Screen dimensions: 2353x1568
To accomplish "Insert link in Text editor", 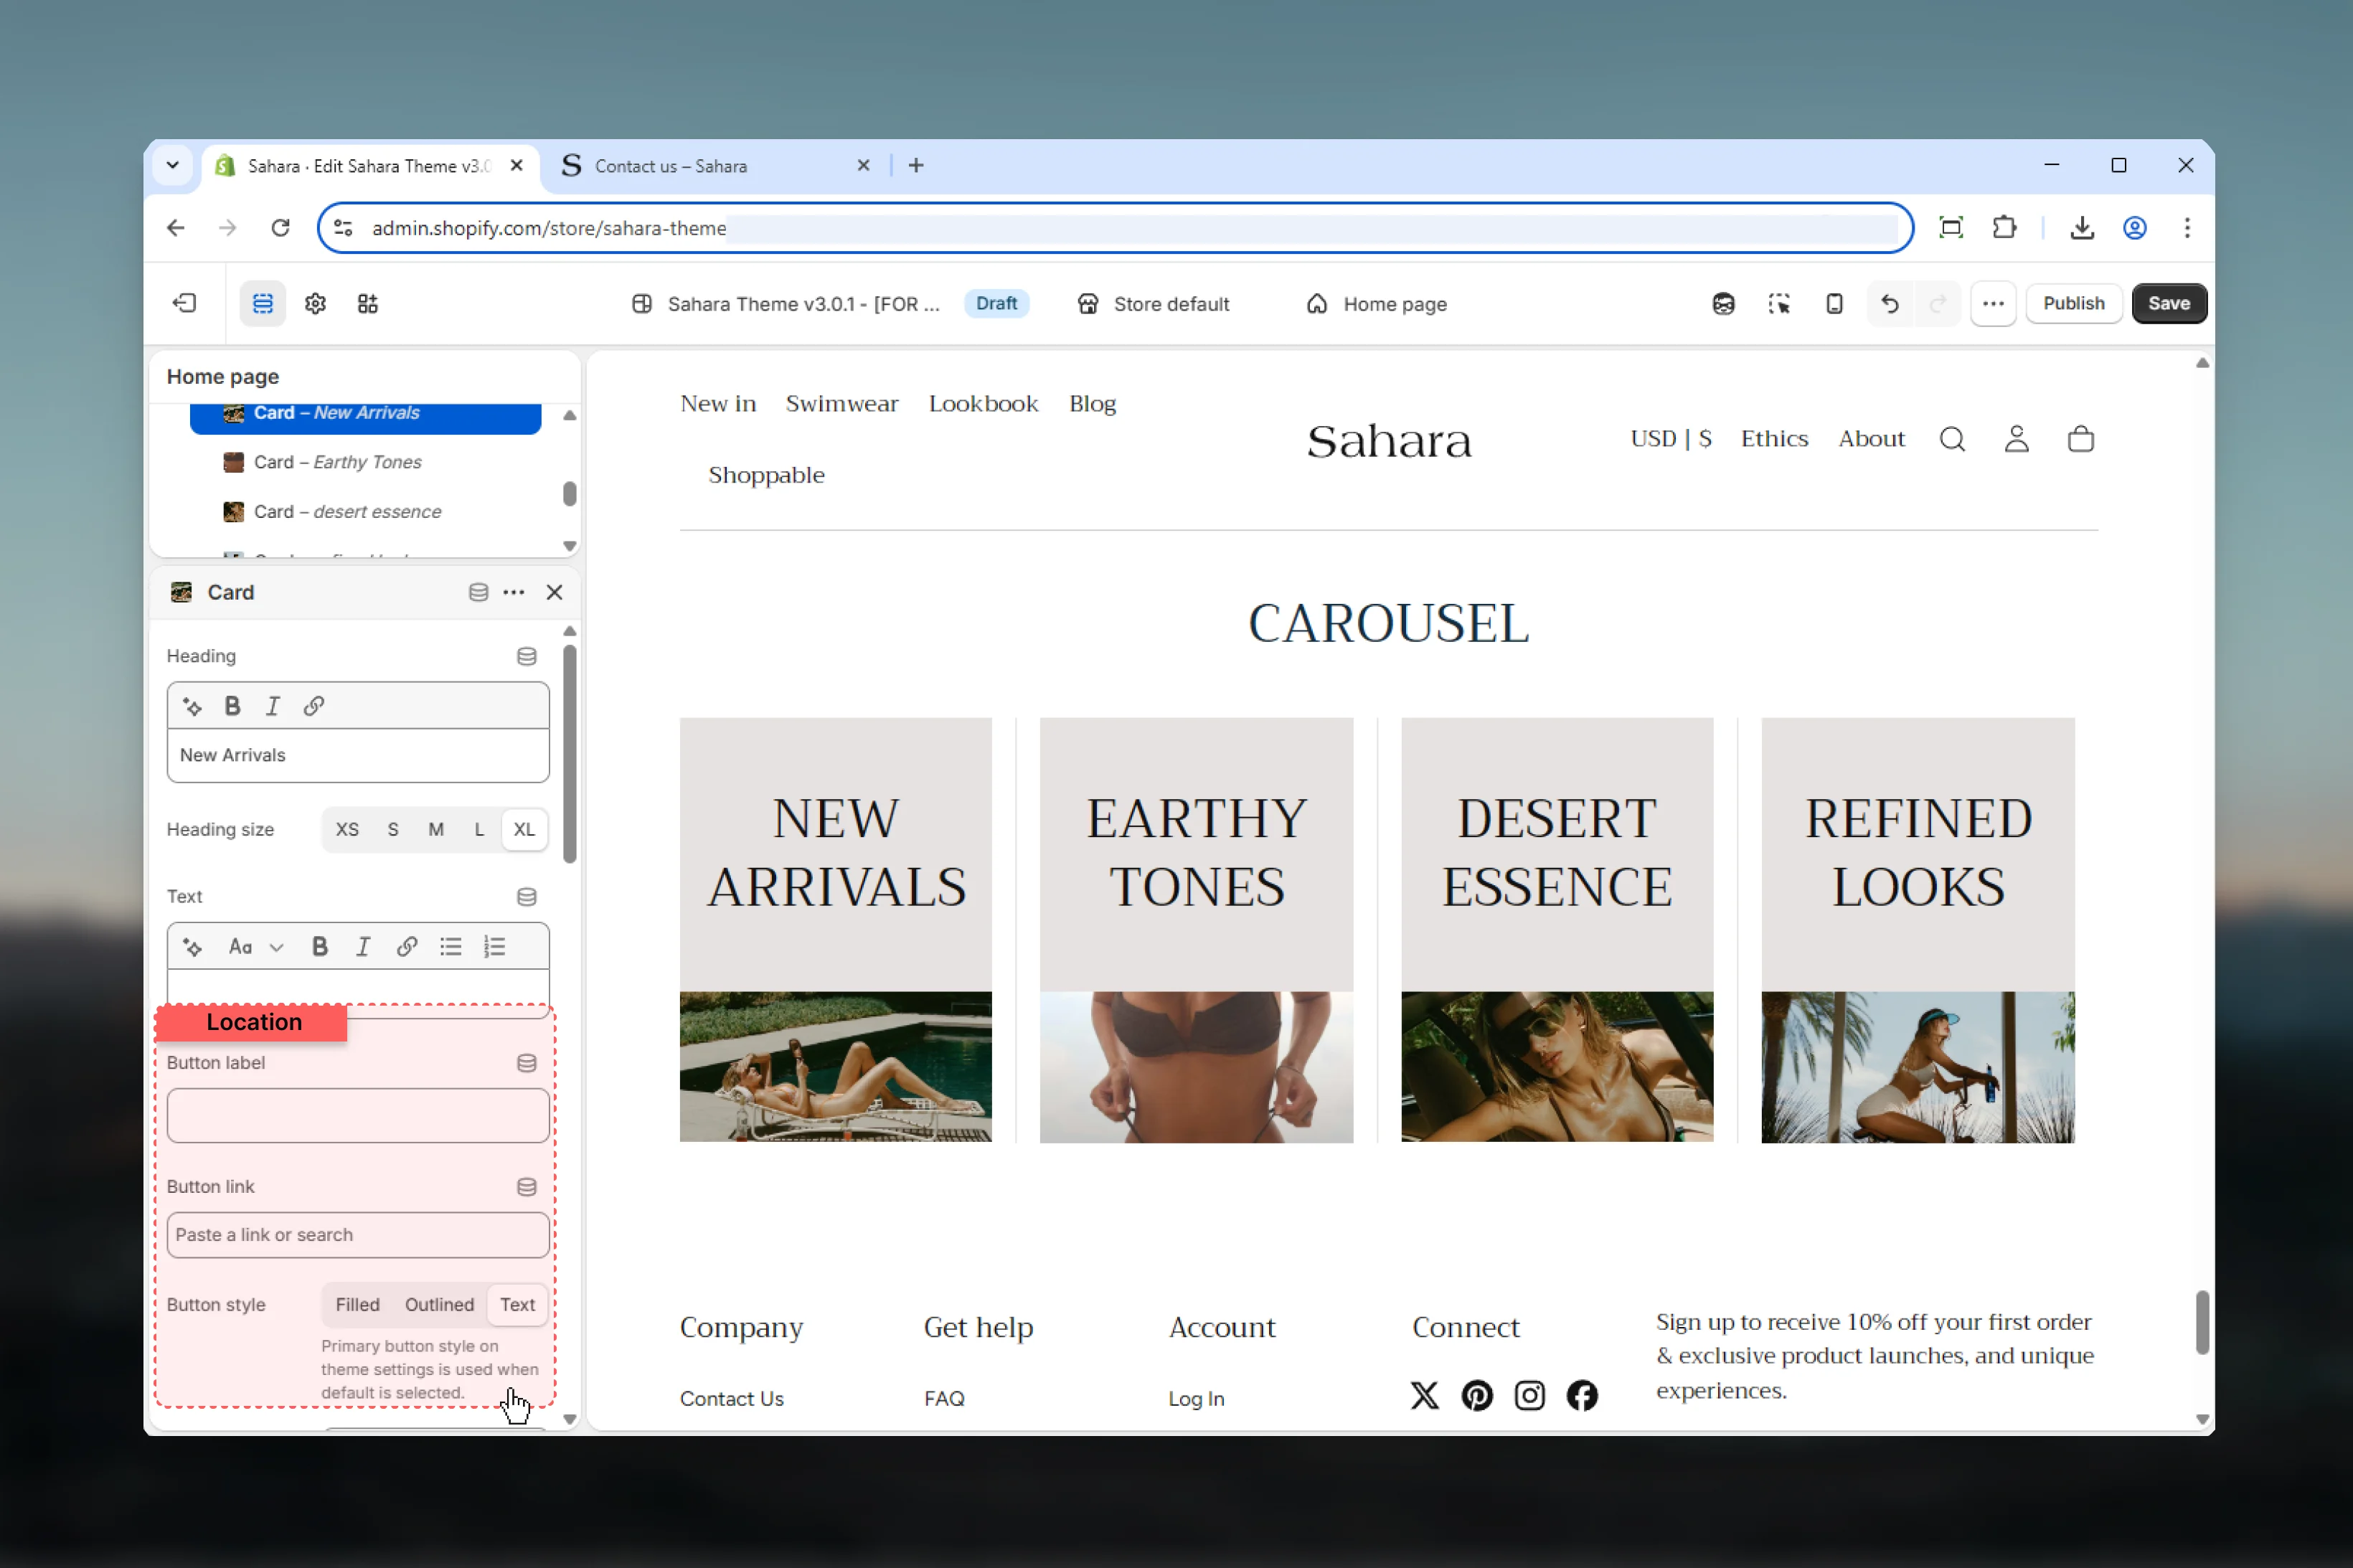I will point(406,946).
